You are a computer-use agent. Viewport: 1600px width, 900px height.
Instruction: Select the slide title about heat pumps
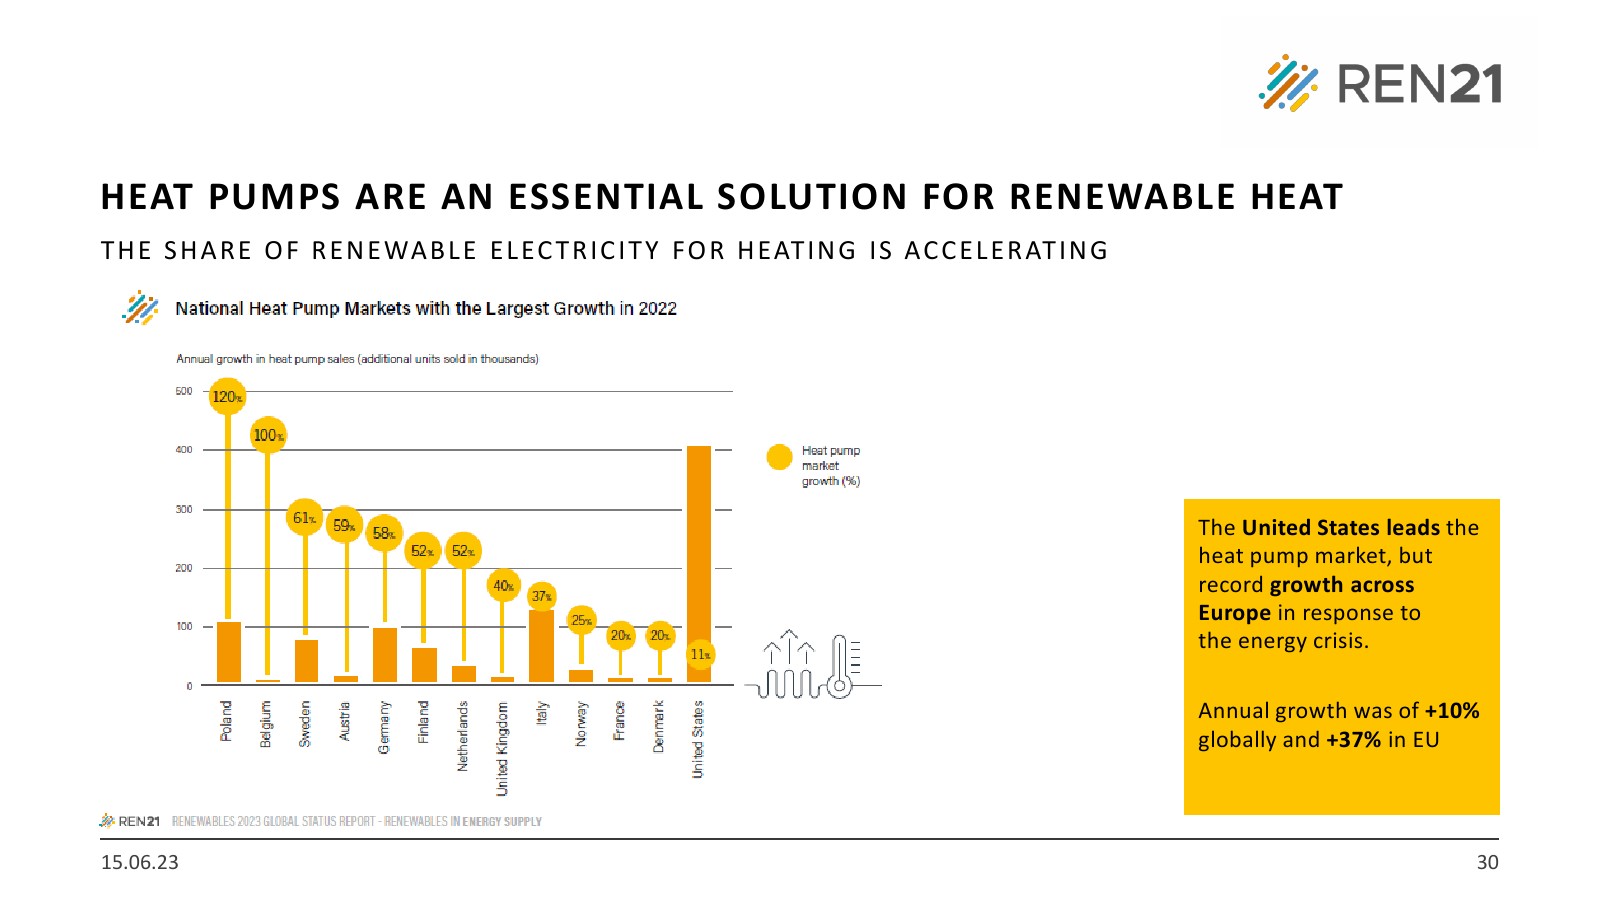click(x=721, y=197)
